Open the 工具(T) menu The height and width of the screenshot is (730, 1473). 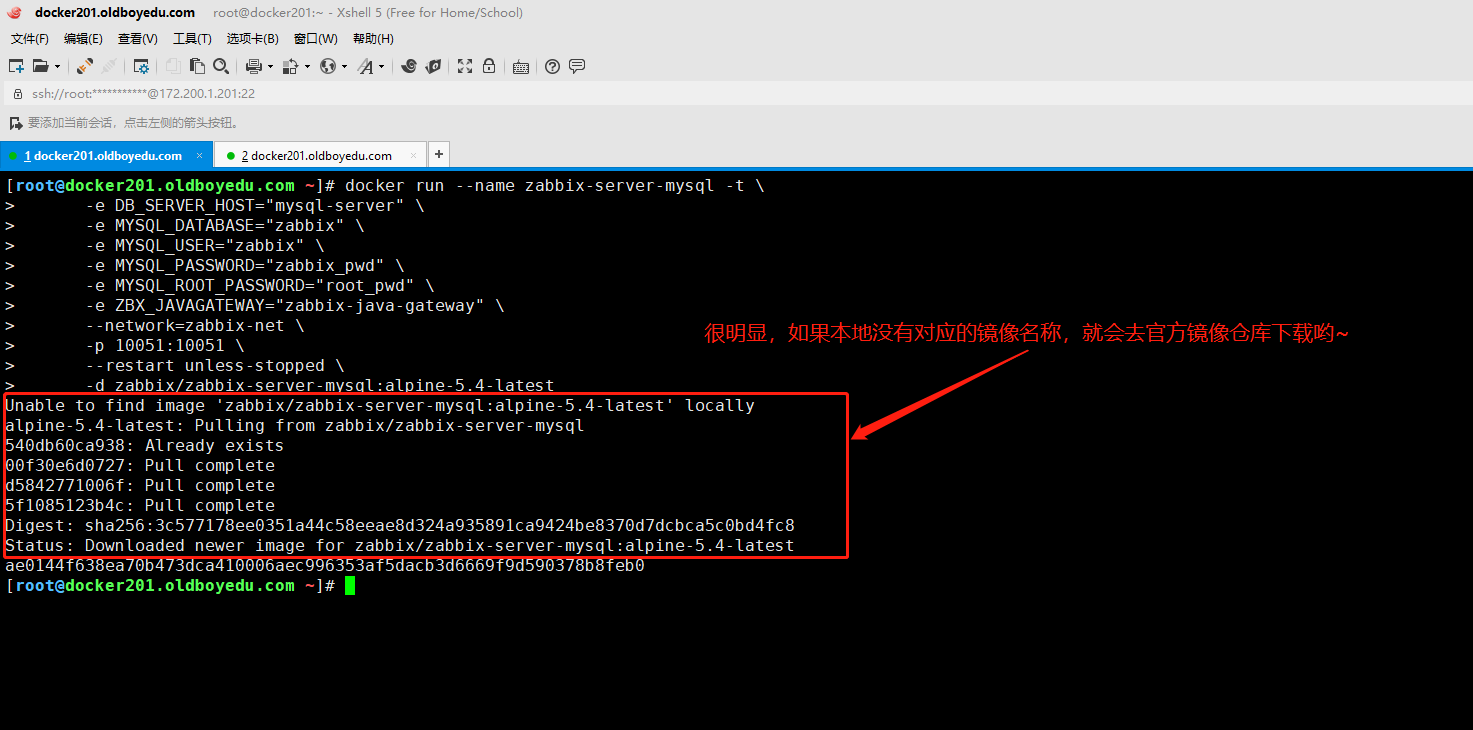pos(192,39)
